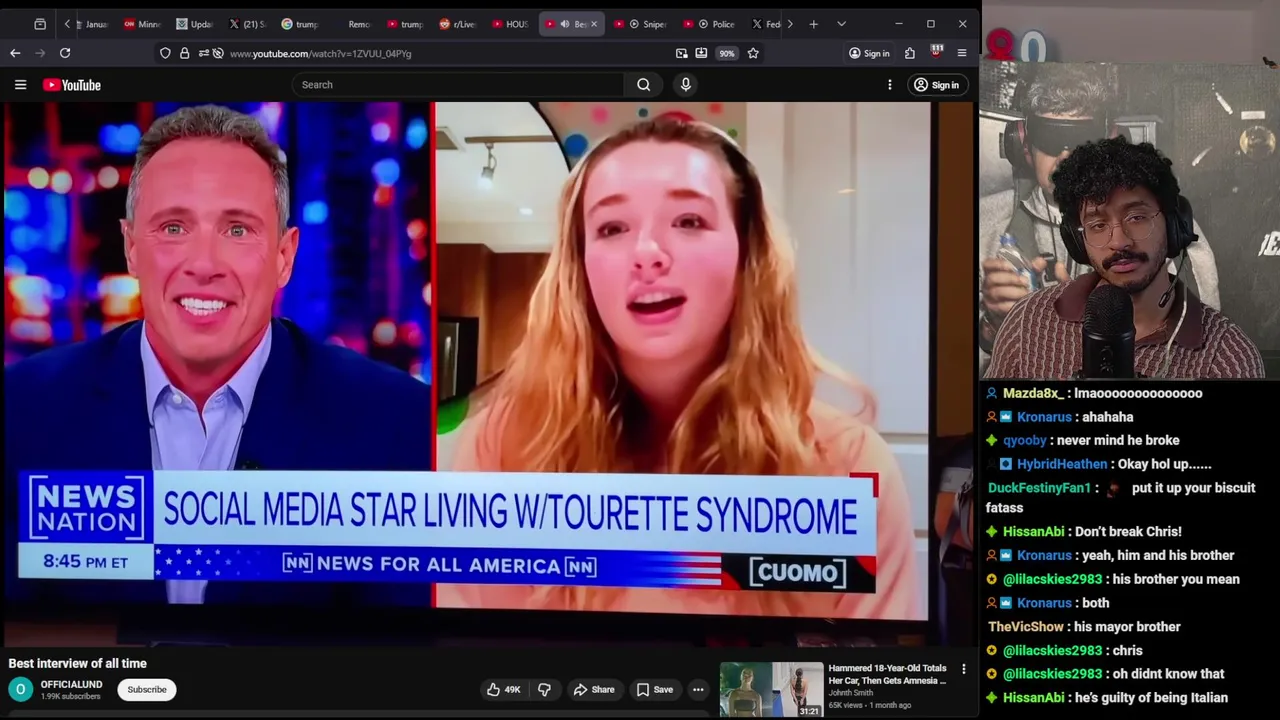
Task: Go forward with the browser forward arrow
Action: 40,53
